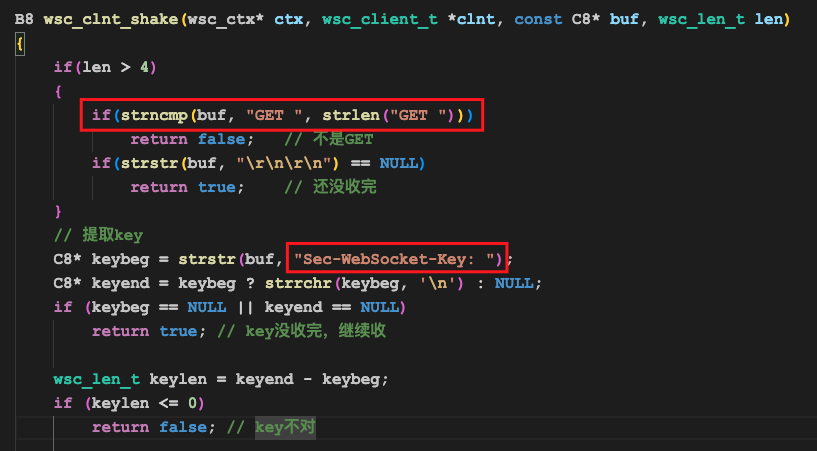
Task: Place cursor on the if(len > 4) condition
Action: pyautogui.click(x=105, y=67)
